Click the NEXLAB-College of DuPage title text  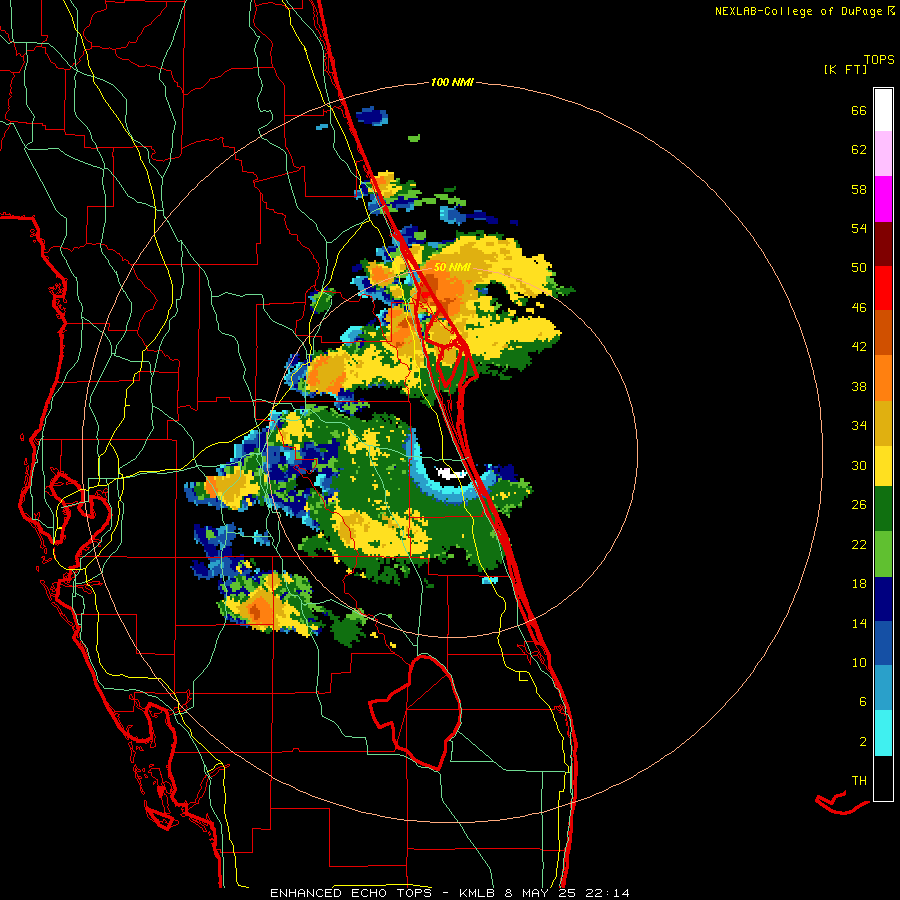798,11
